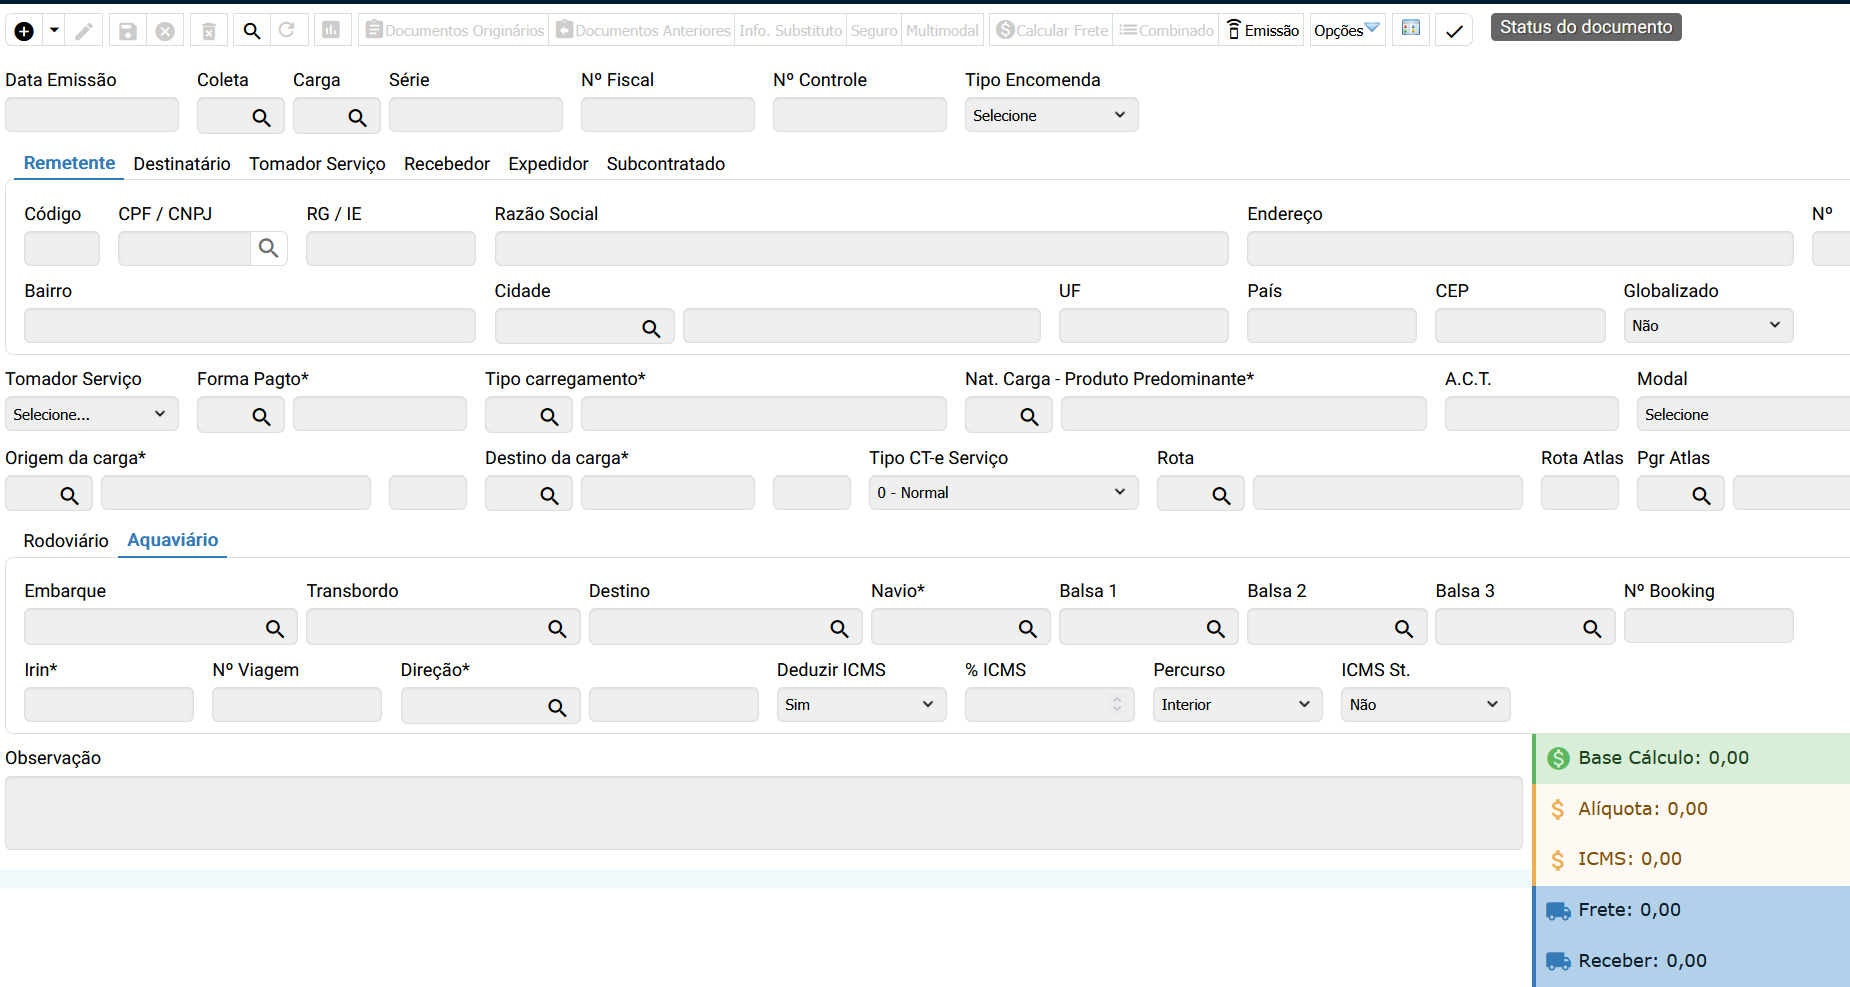Viewport: 1850px width, 987px height.
Task: Click the checkmark icon in the toolbar
Action: [1454, 31]
